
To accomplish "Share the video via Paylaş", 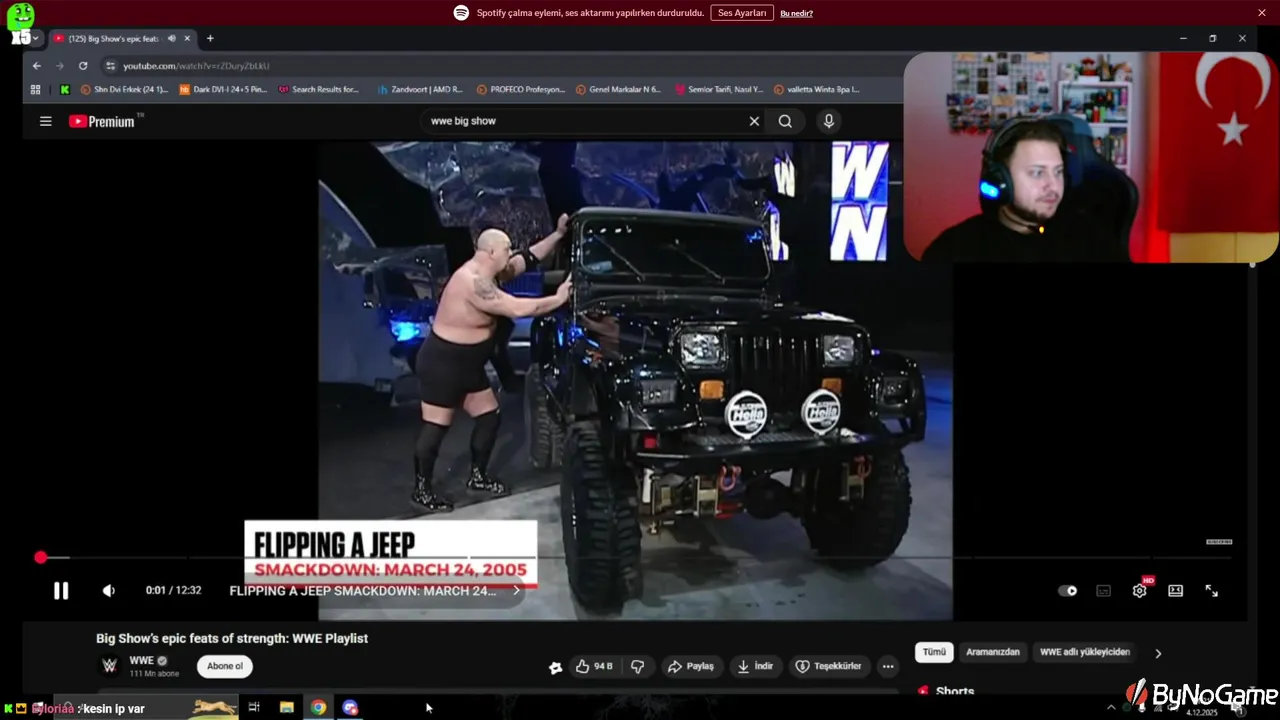I will click(691, 666).
